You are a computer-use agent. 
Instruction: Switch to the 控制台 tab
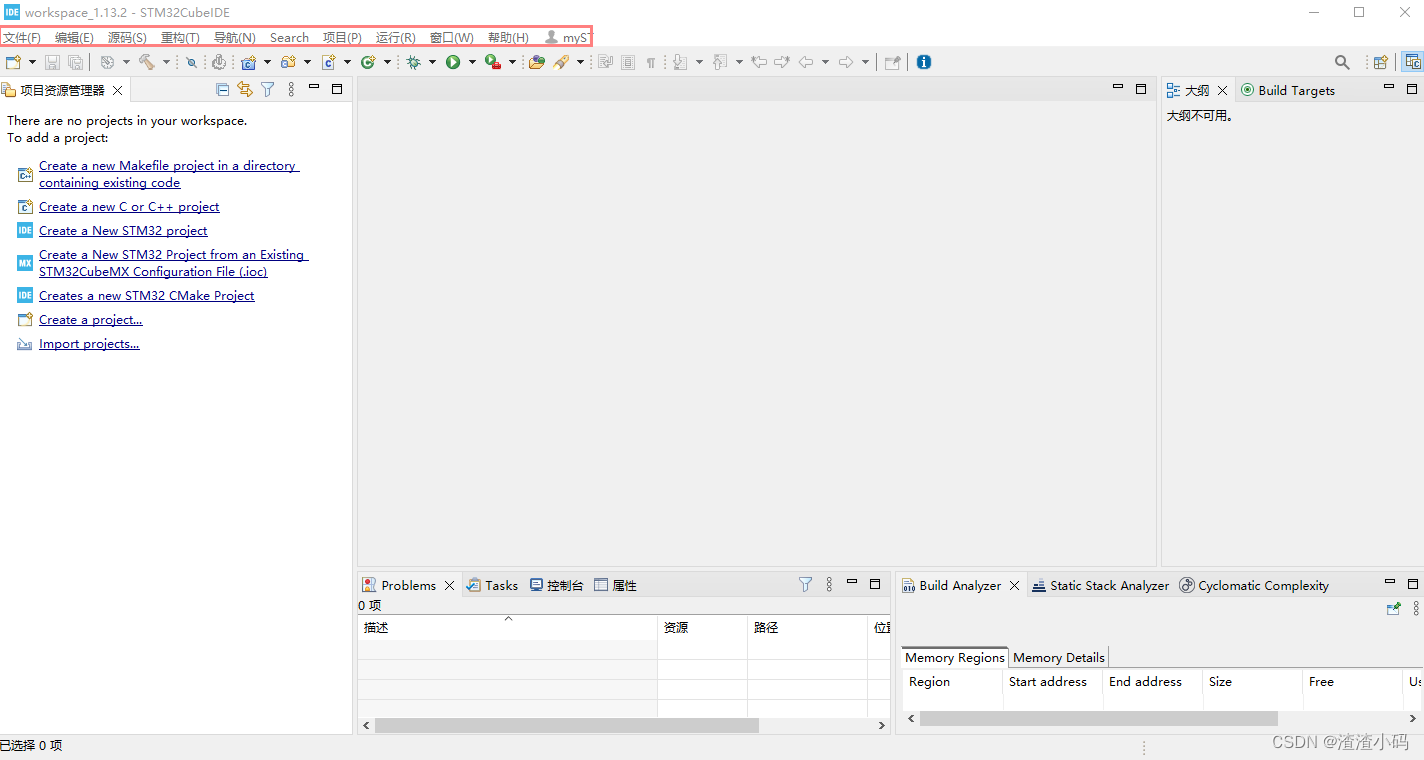(x=556, y=585)
